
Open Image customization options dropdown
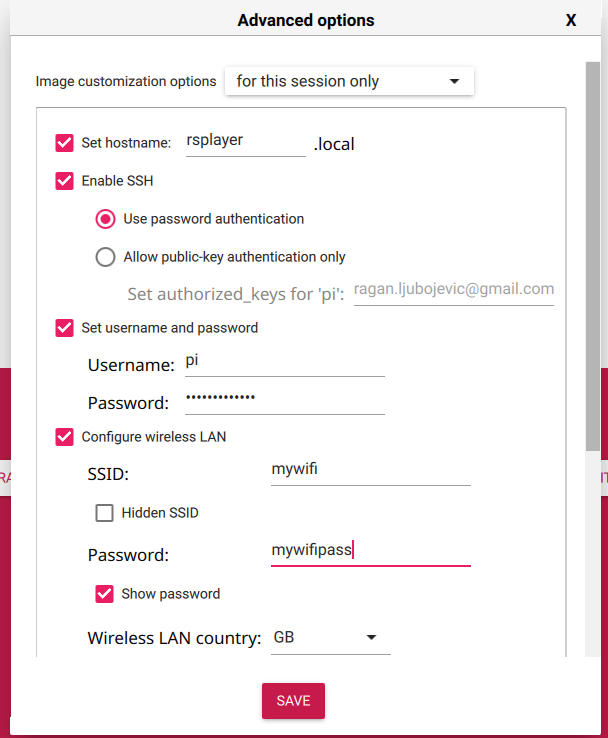pyautogui.click(x=349, y=81)
